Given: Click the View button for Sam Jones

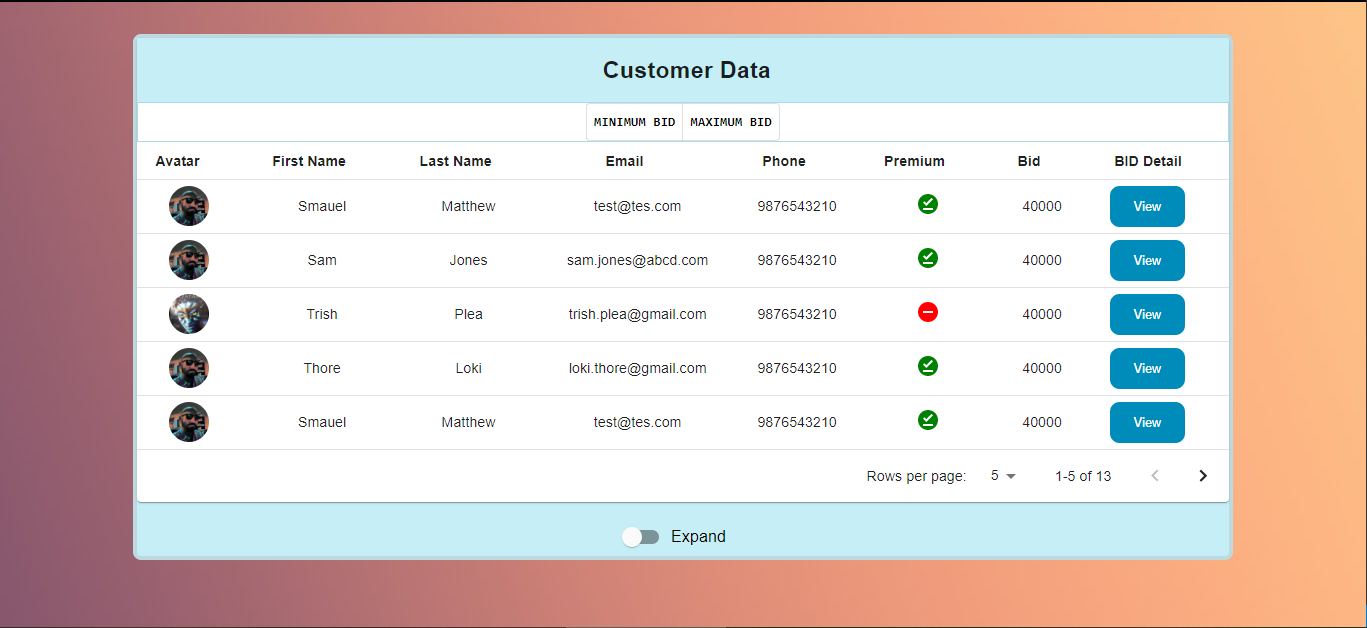Looking at the screenshot, I should 1146,260.
